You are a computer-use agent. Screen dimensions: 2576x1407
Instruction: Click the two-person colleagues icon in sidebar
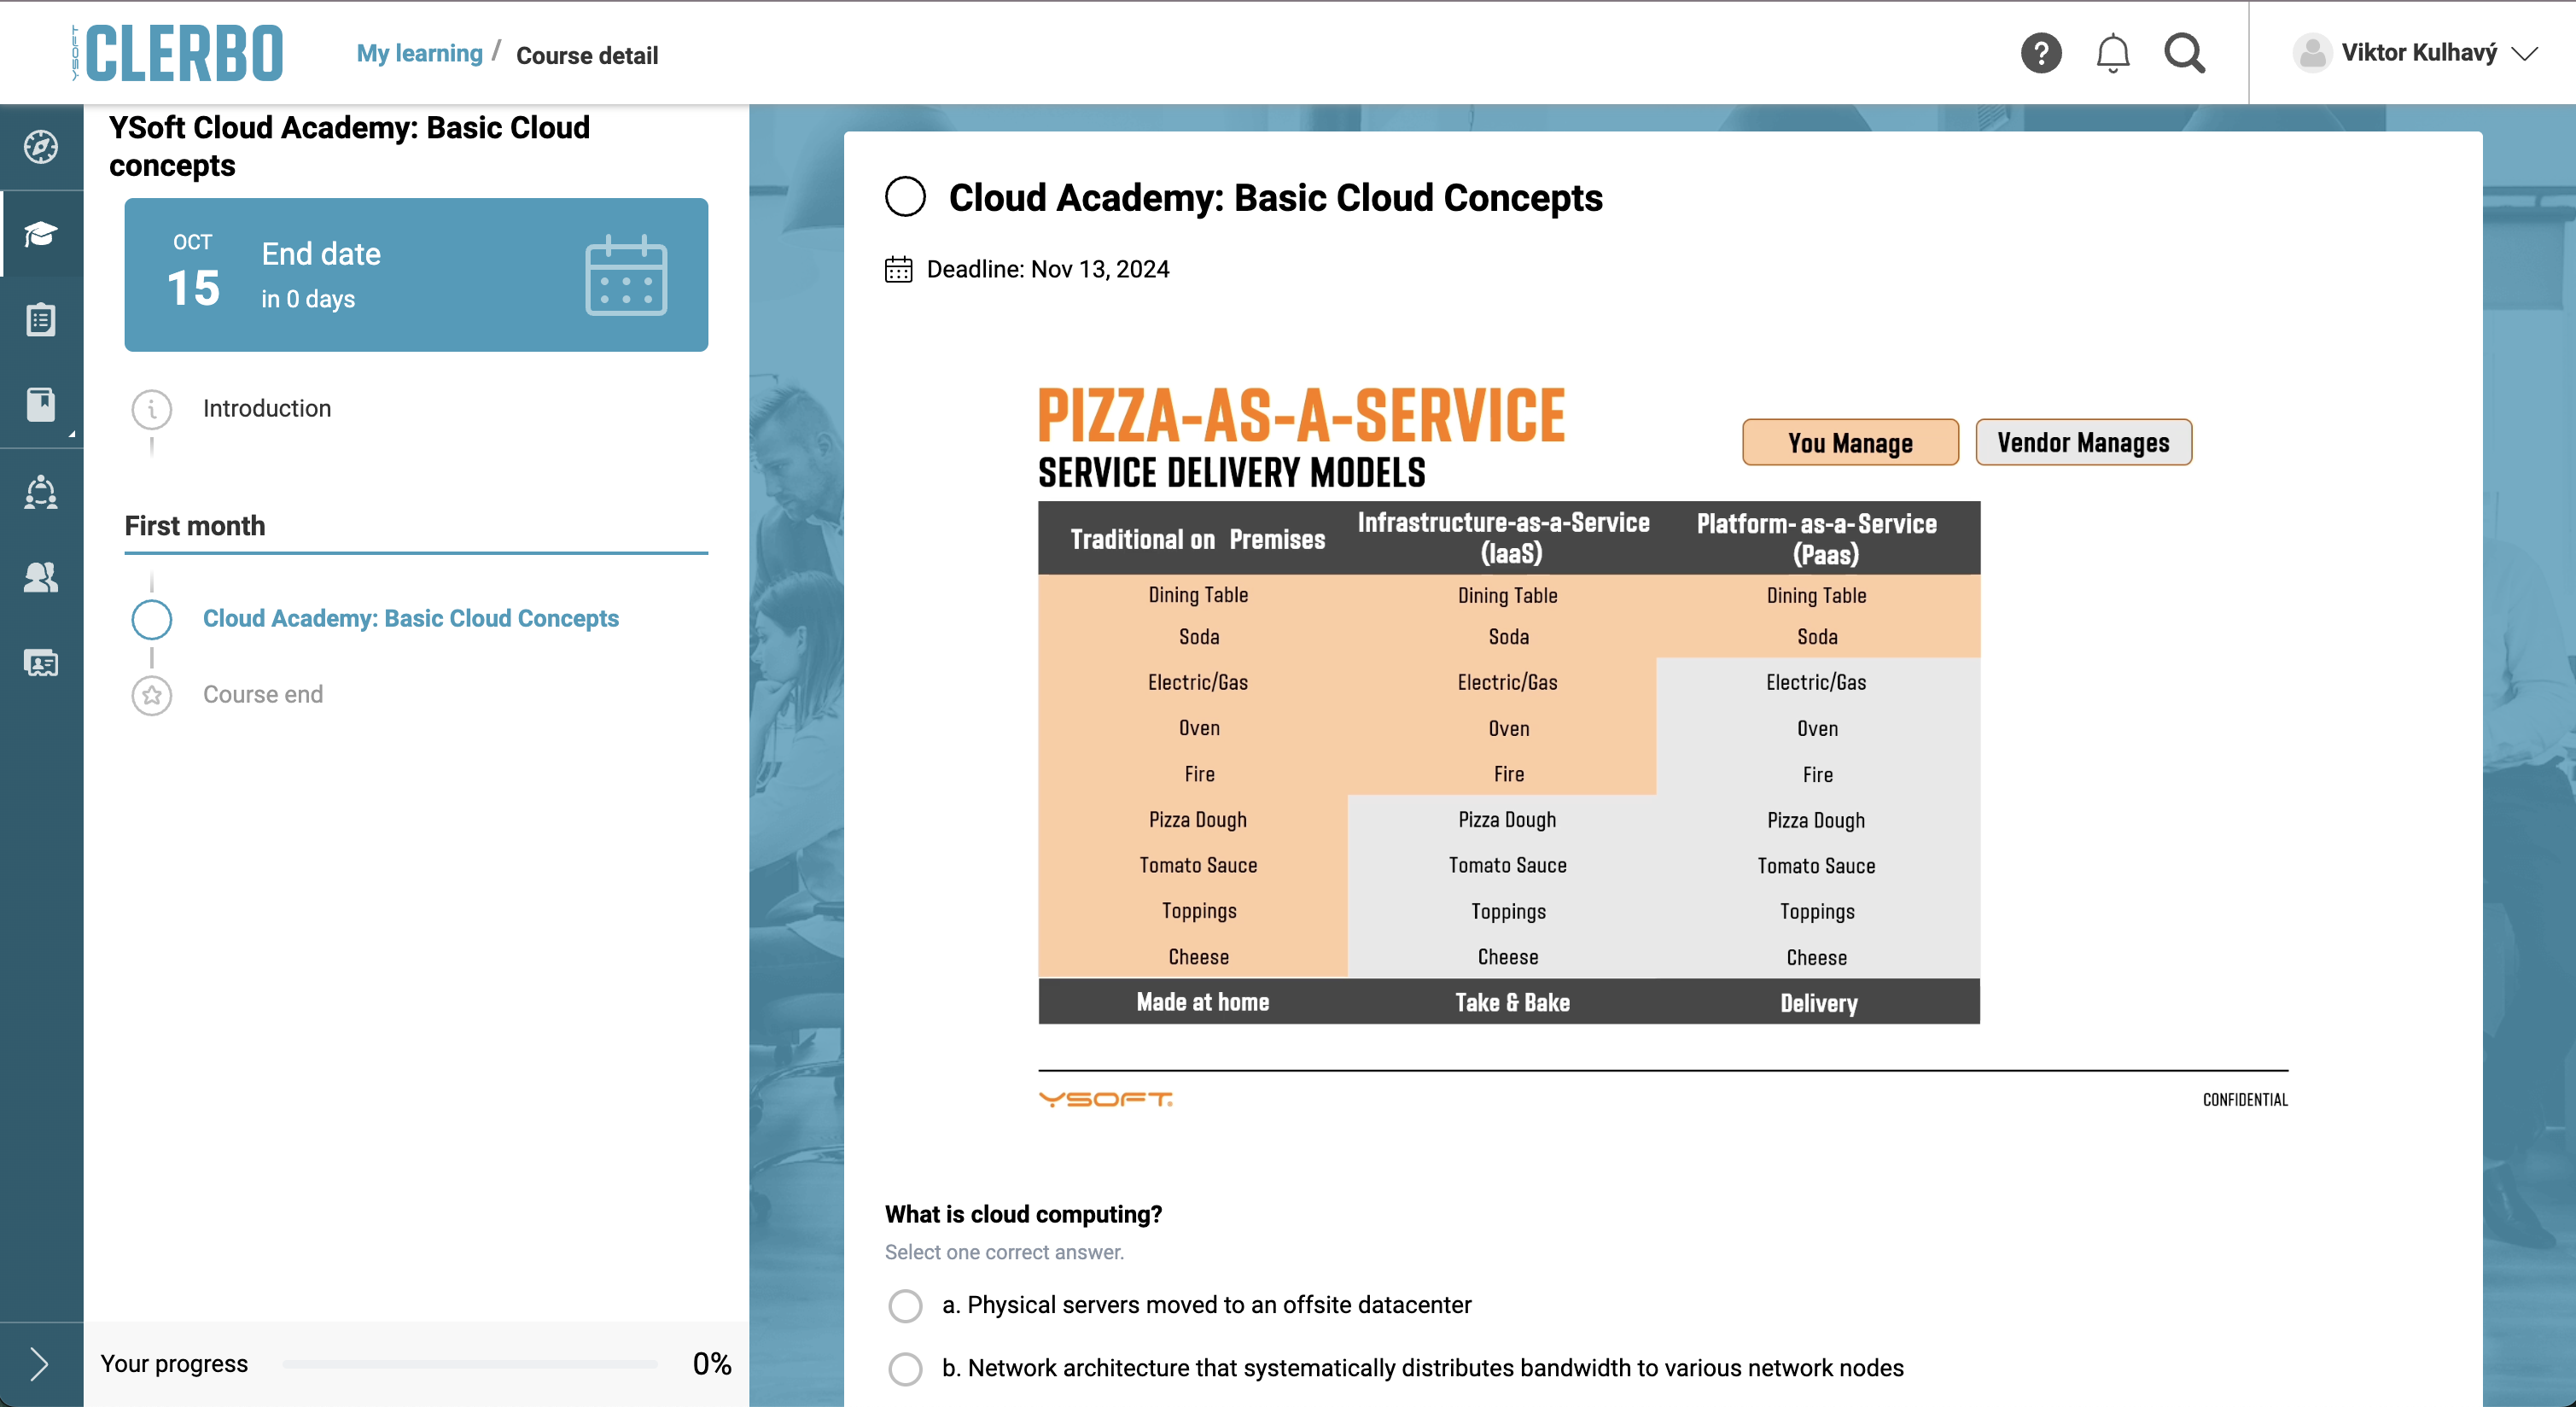(x=41, y=577)
